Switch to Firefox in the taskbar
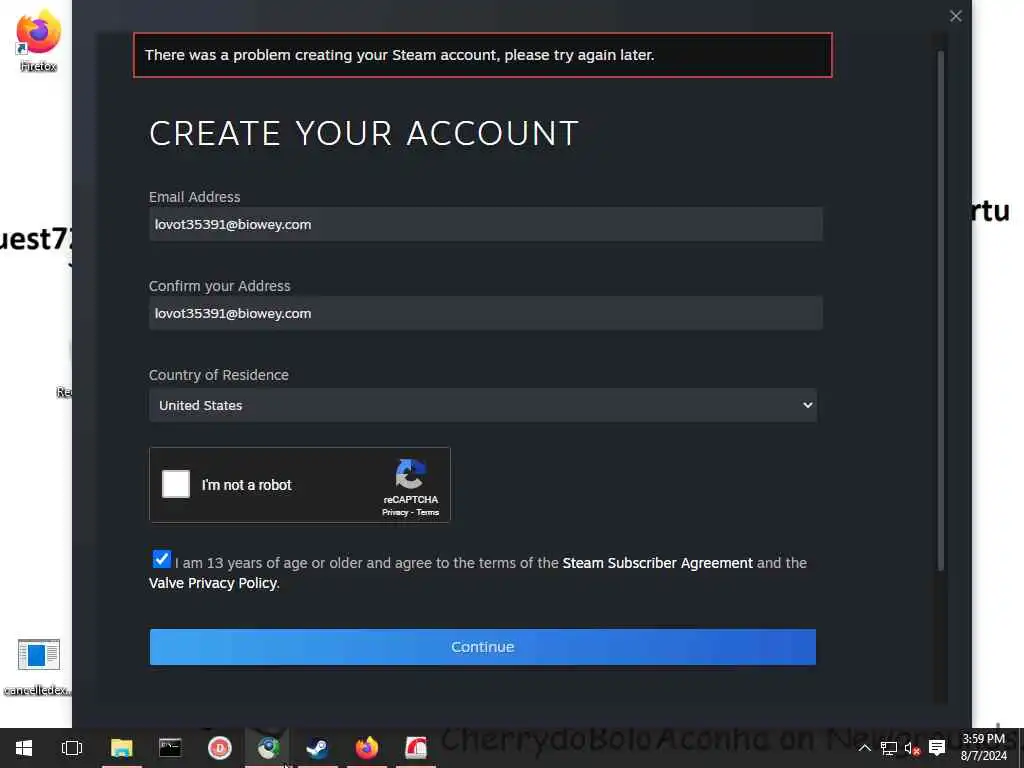The height and width of the screenshot is (768, 1024). [366, 748]
